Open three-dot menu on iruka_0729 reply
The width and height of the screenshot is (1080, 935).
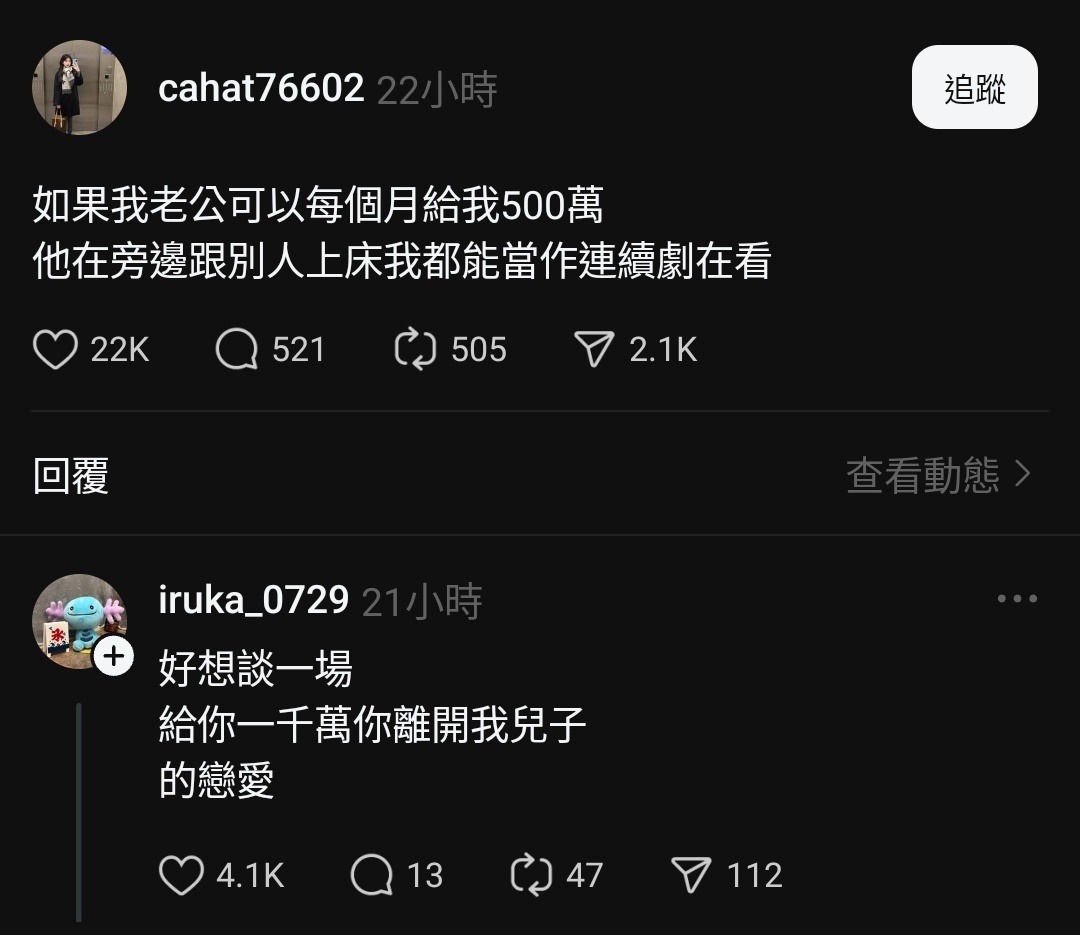(x=1017, y=599)
